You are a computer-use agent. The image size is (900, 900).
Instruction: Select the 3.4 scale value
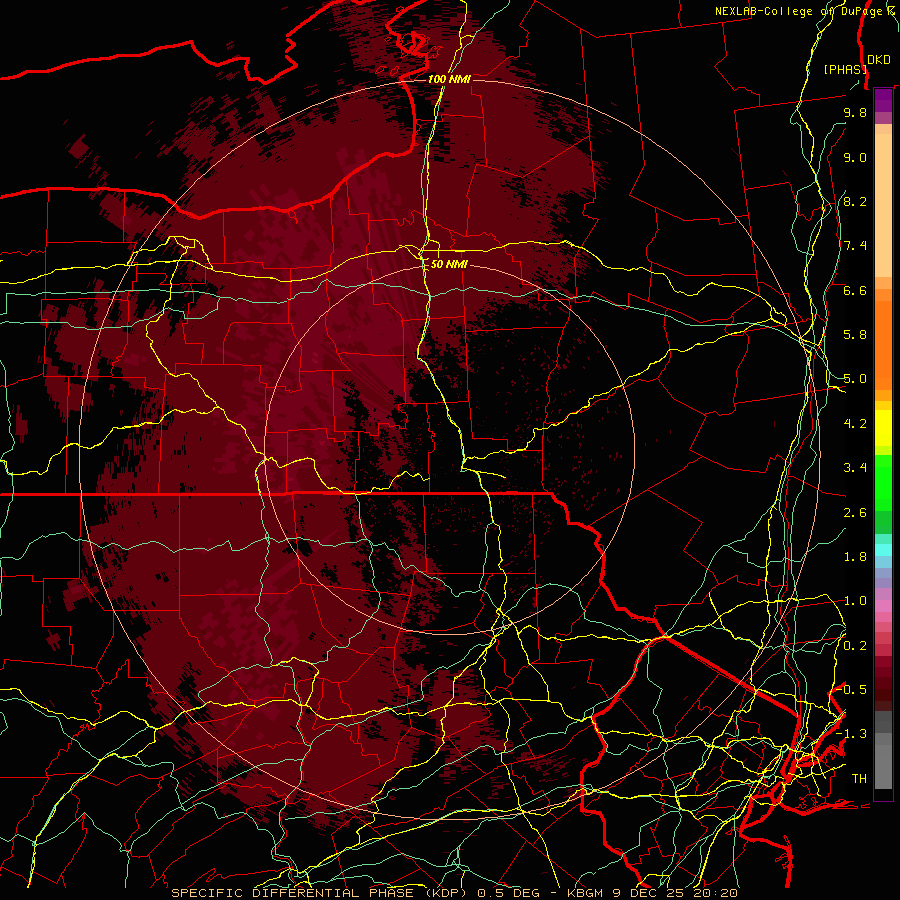[855, 468]
